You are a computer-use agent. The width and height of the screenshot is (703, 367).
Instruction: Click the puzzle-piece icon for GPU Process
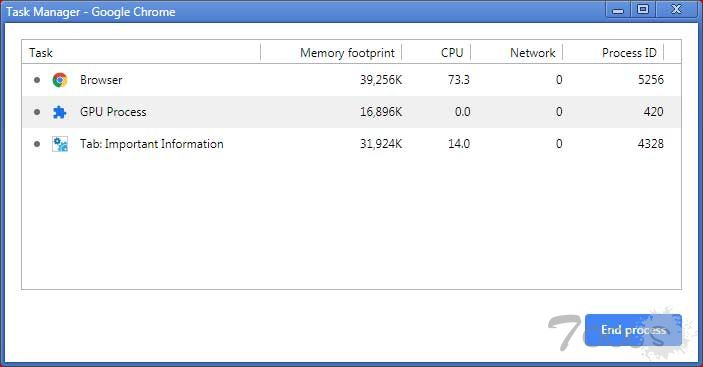[60, 112]
